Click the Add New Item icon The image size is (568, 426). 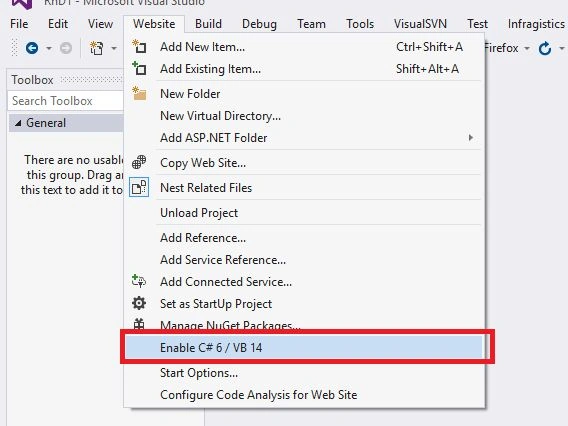point(139,47)
